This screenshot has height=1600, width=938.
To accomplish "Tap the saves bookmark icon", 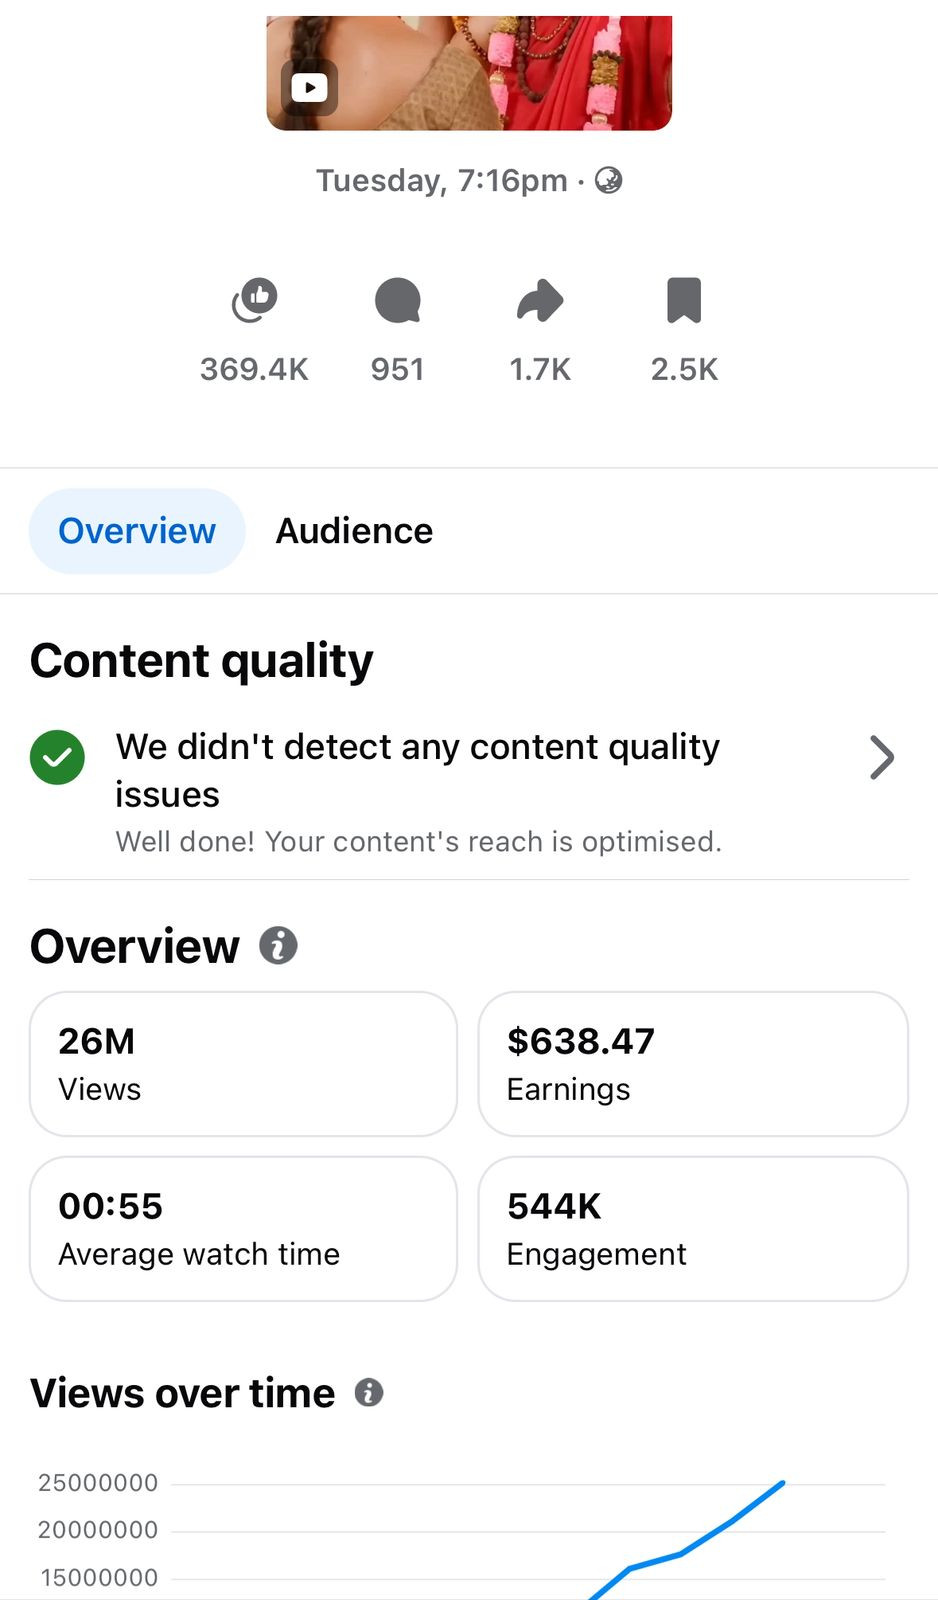I will [684, 300].
